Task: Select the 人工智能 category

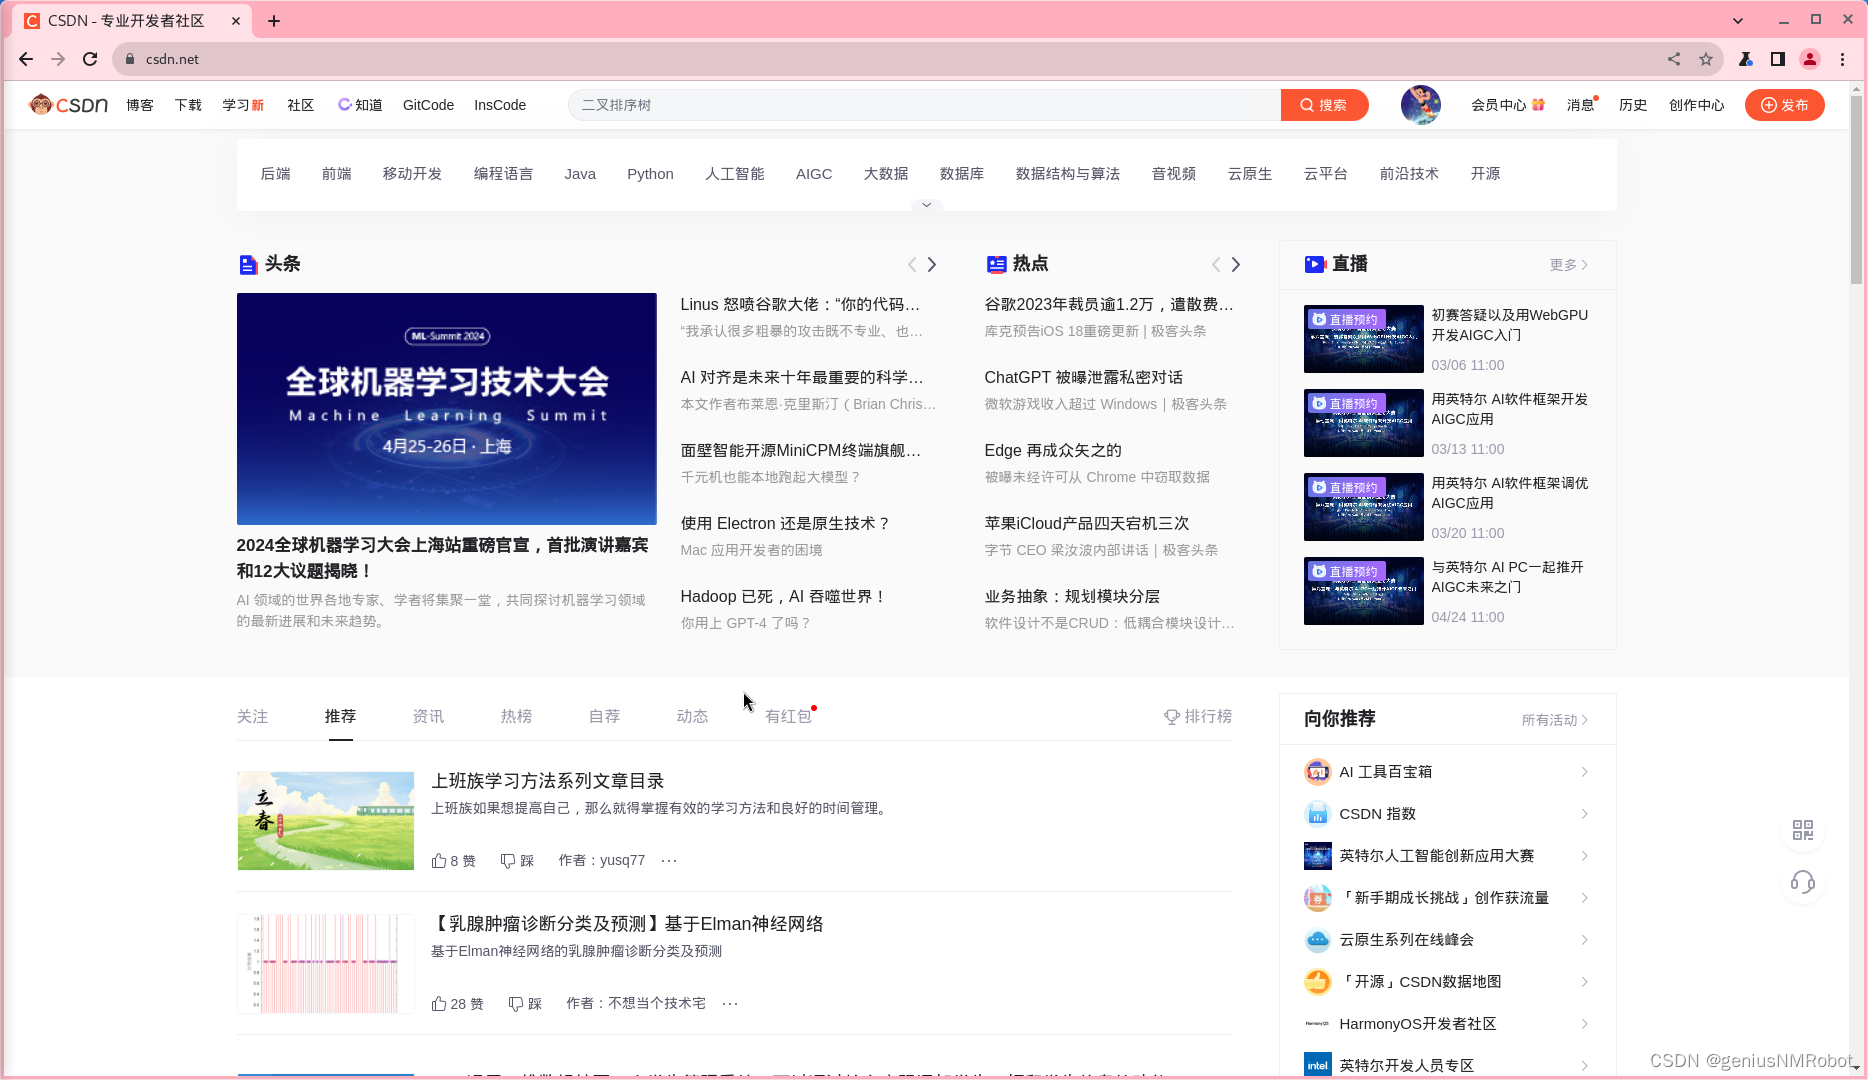Action: [734, 174]
